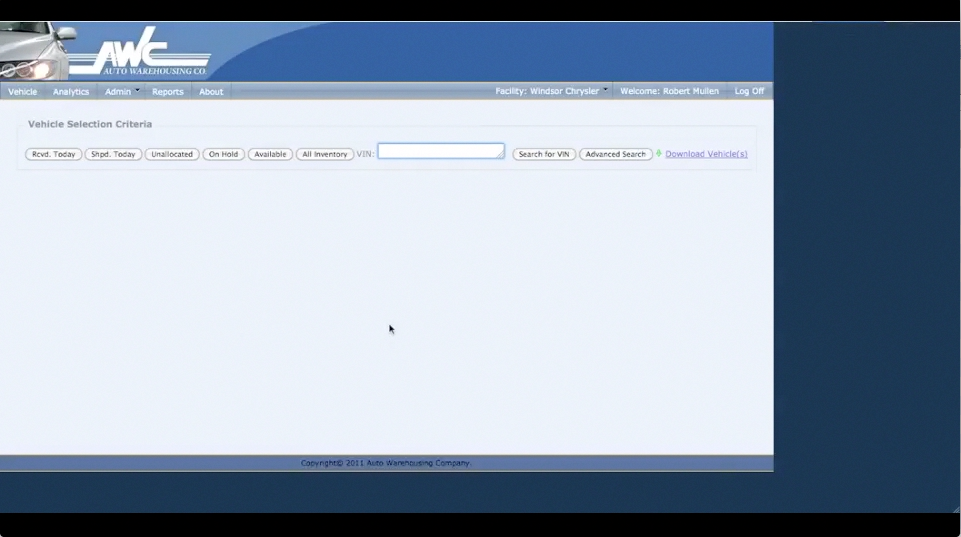Log off from the application
The height and width of the screenshot is (537, 961).
749,91
